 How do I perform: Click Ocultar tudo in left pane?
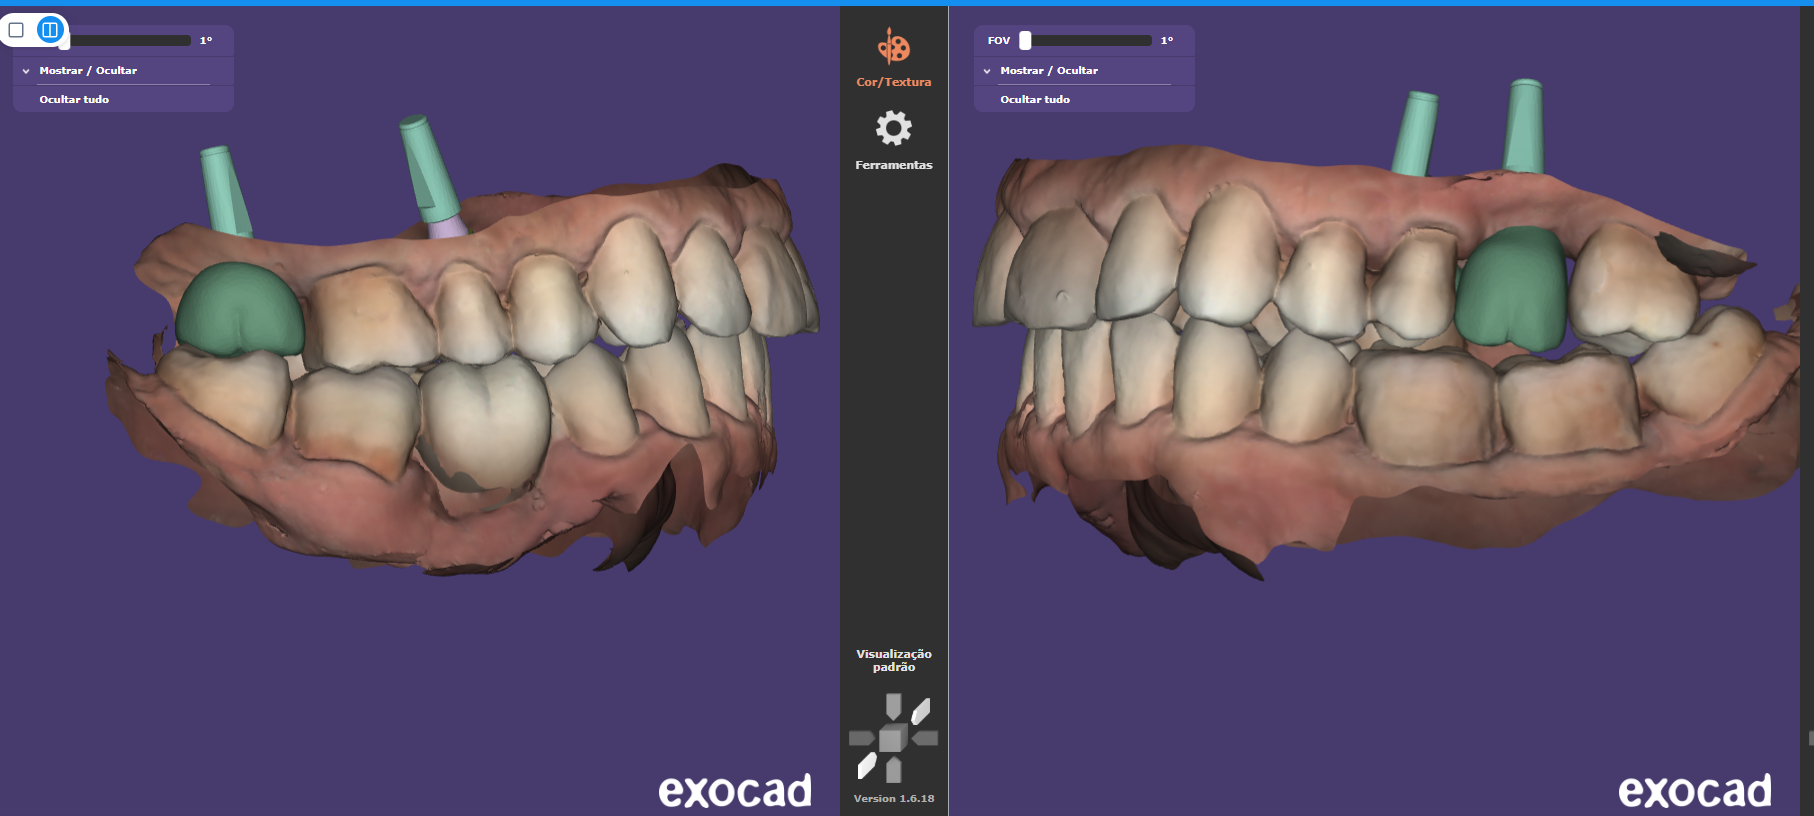(x=74, y=100)
